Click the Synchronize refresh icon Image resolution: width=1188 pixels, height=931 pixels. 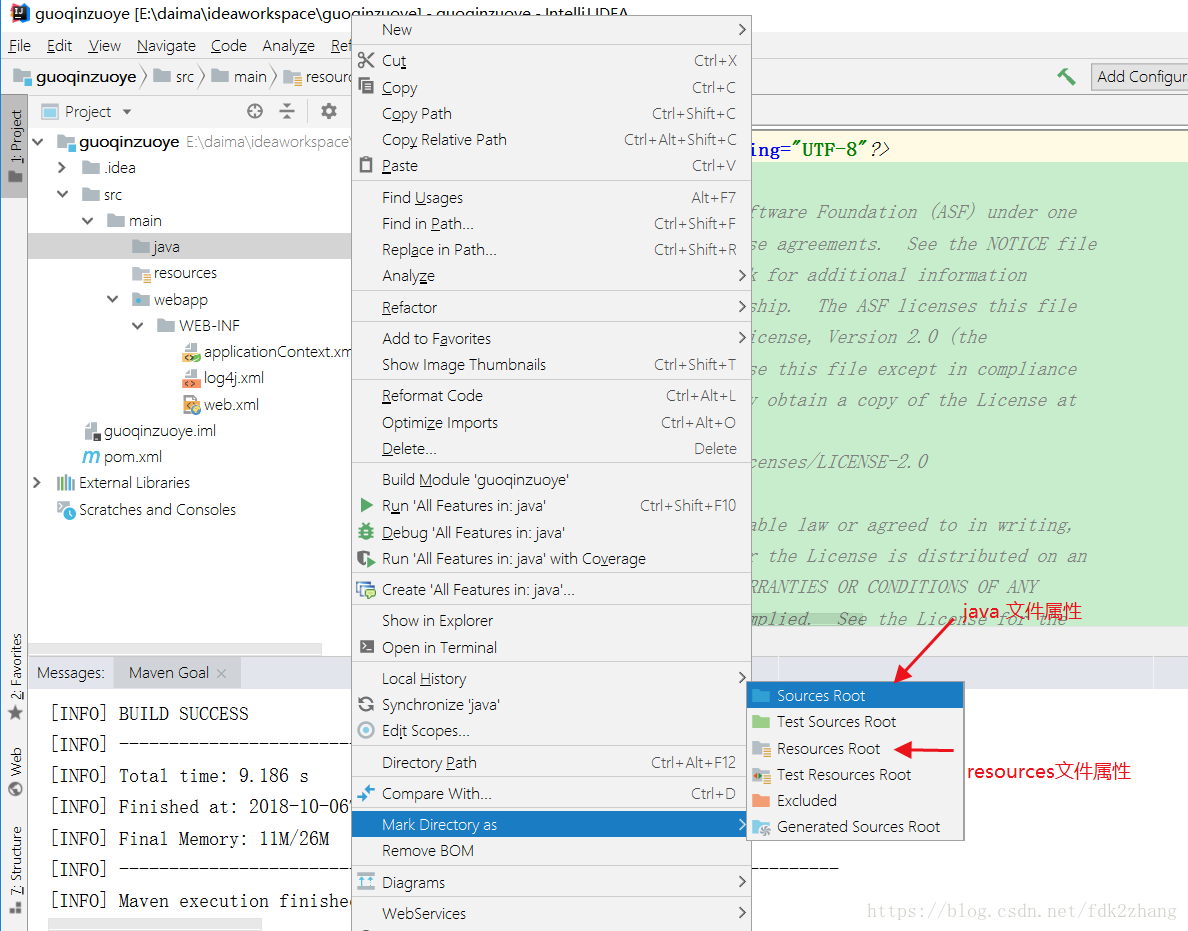click(366, 704)
